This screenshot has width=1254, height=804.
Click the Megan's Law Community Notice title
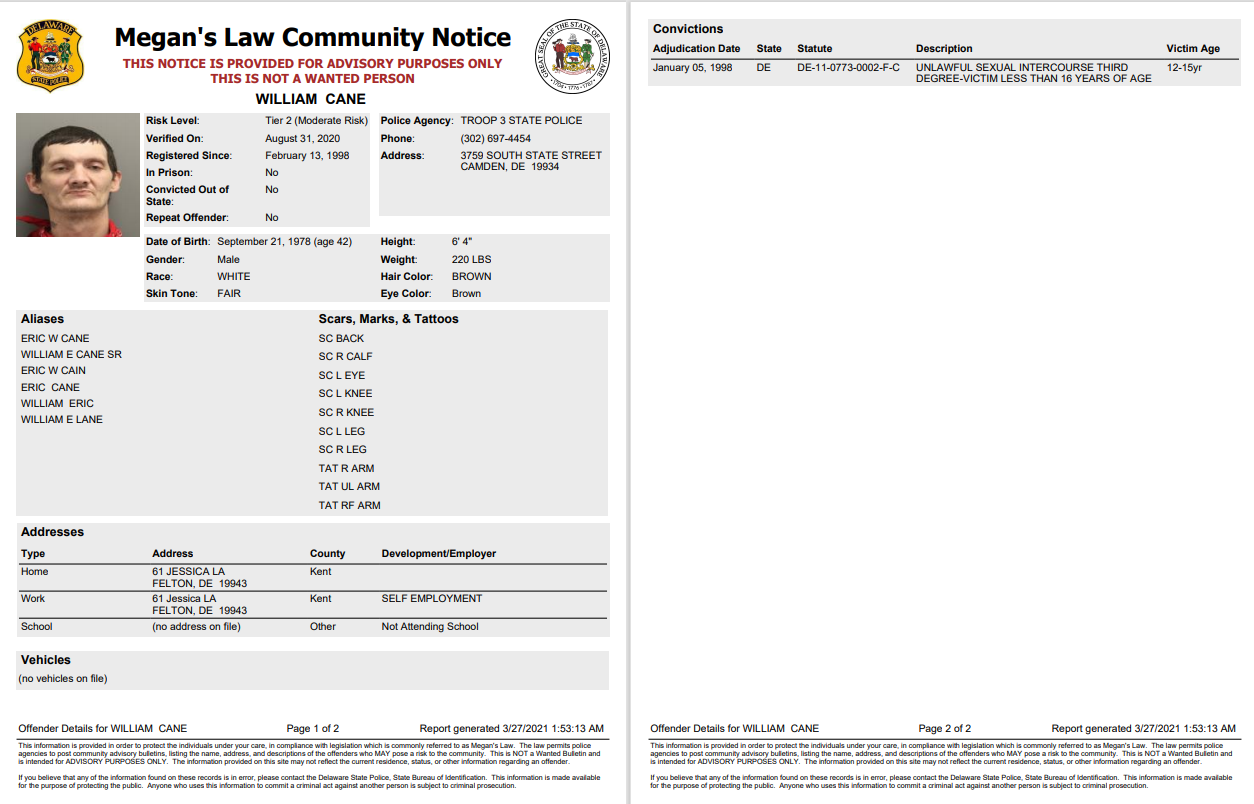coord(312,38)
